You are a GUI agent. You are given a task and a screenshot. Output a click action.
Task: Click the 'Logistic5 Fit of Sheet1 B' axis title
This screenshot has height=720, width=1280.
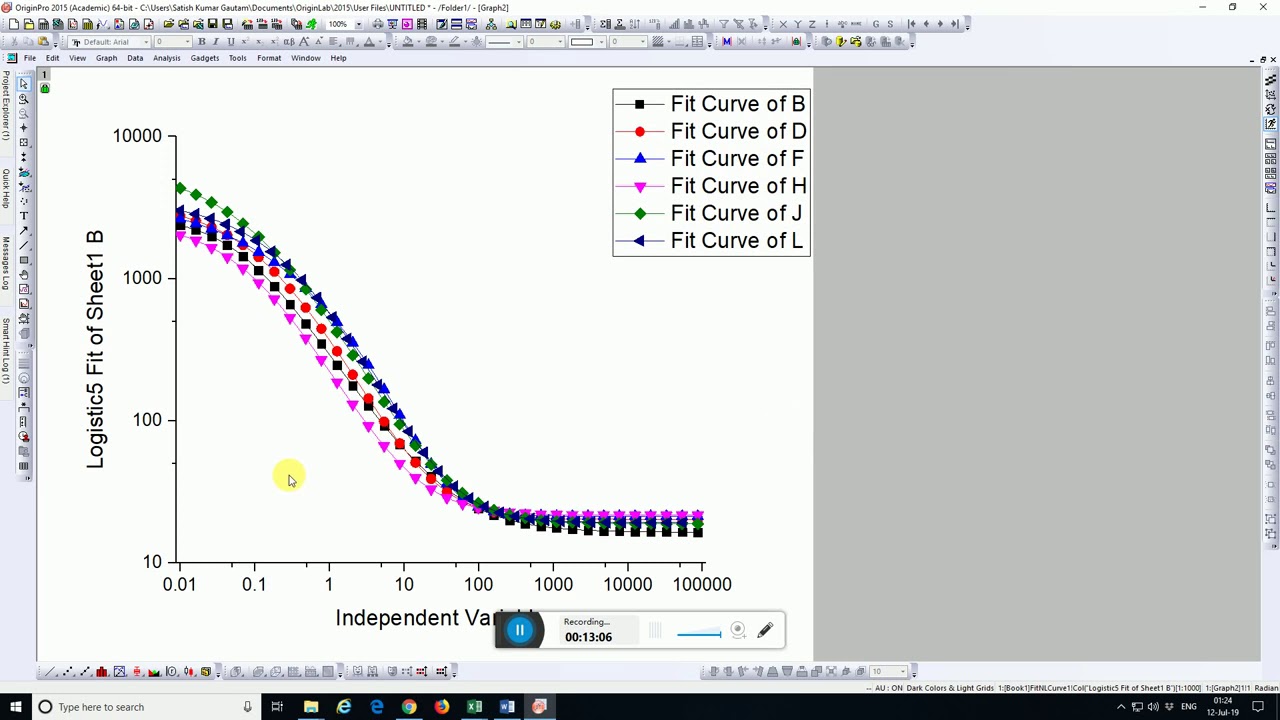(x=94, y=348)
